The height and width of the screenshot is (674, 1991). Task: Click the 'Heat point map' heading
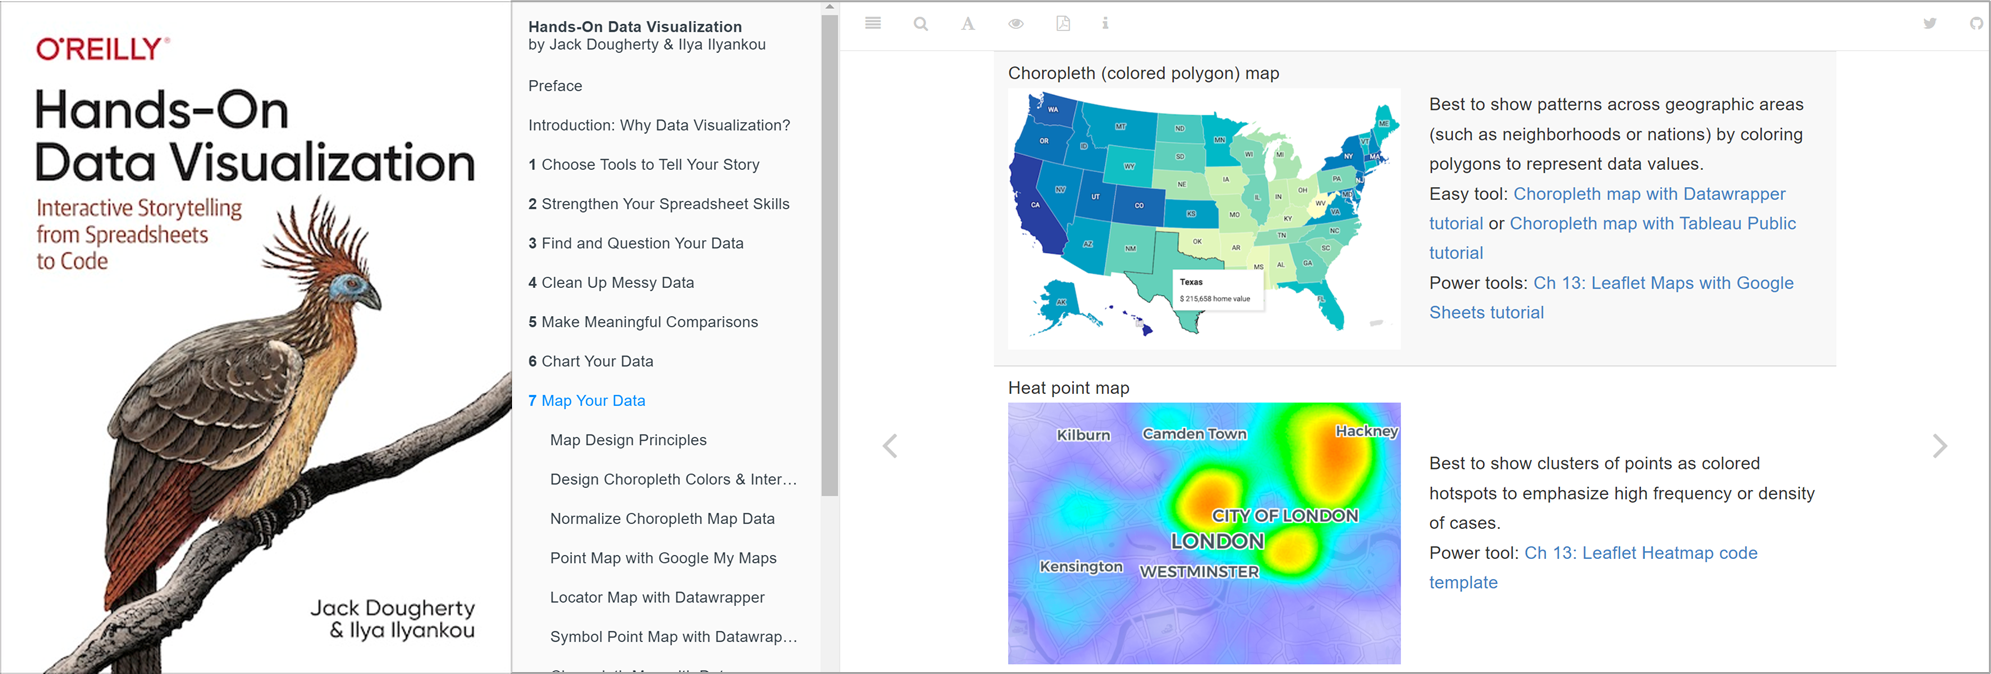pos(1068,388)
